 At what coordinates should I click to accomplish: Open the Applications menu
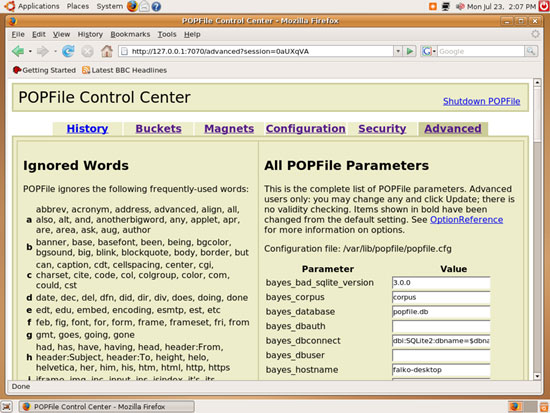click(39, 6)
